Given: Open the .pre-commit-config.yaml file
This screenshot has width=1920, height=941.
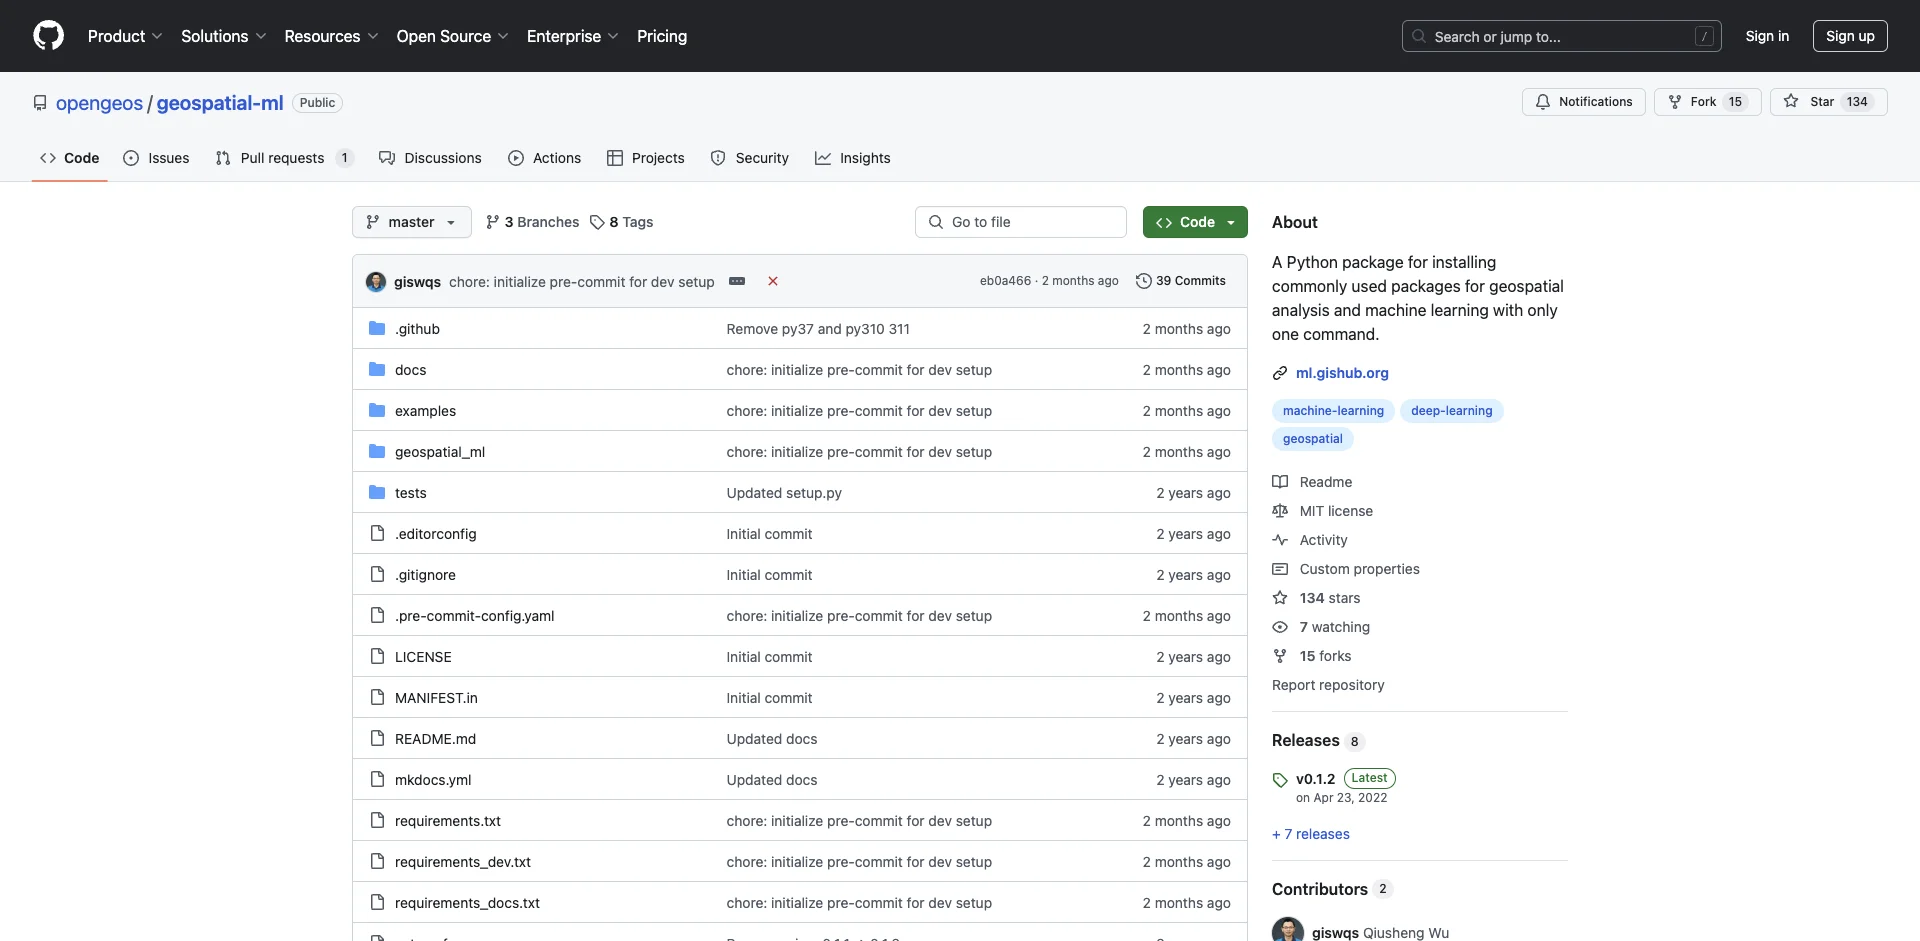Looking at the screenshot, I should [x=474, y=616].
